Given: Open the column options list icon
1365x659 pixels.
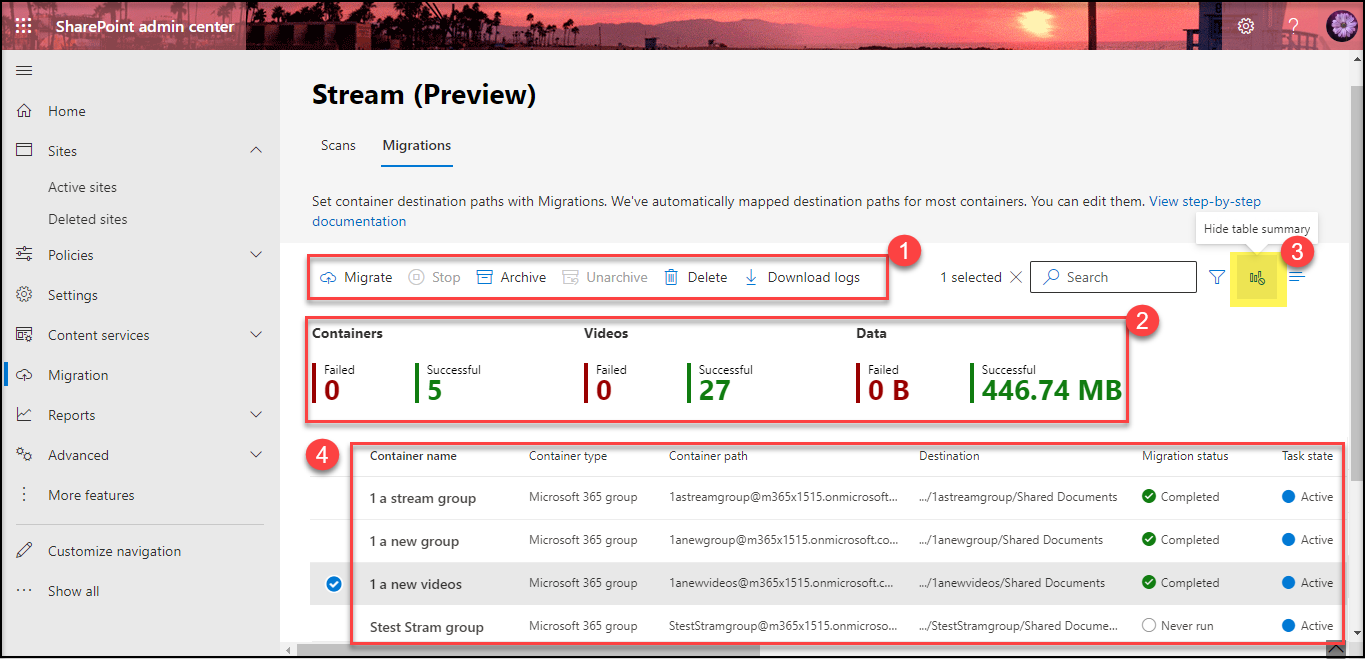Looking at the screenshot, I should click(x=1297, y=277).
